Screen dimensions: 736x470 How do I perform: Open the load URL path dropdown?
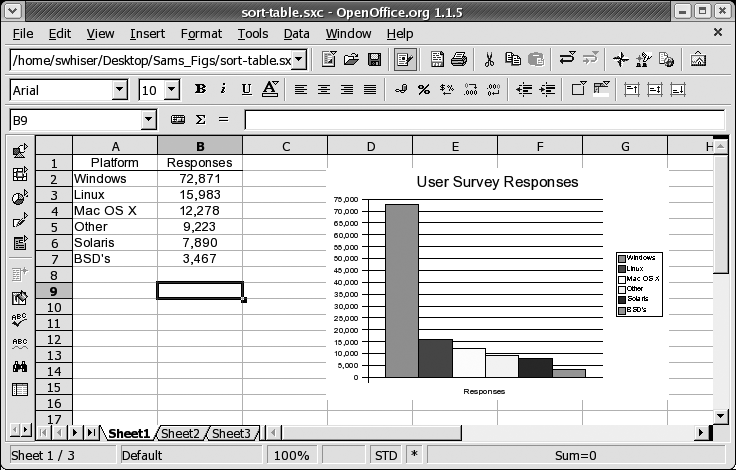click(299, 60)
